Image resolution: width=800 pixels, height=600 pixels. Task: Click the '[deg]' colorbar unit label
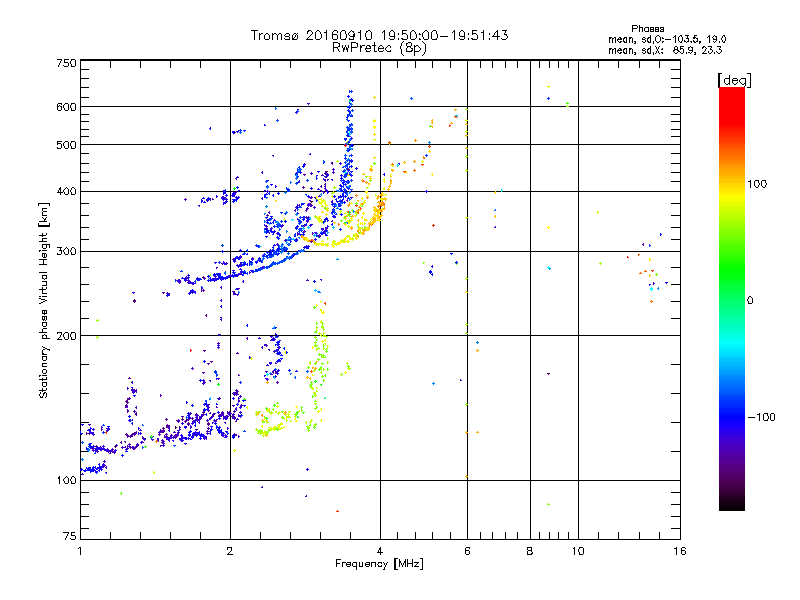tap(734, 80)
